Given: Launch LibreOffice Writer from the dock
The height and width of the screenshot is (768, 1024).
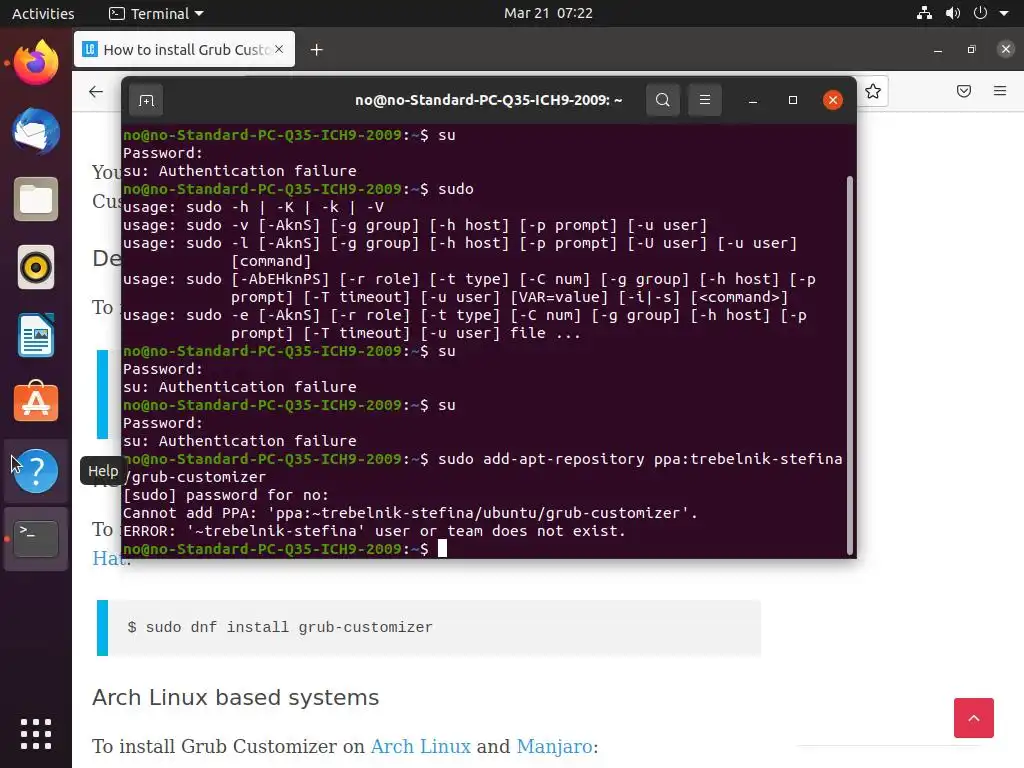Looking at the screenshot, I should click(36, 335).
